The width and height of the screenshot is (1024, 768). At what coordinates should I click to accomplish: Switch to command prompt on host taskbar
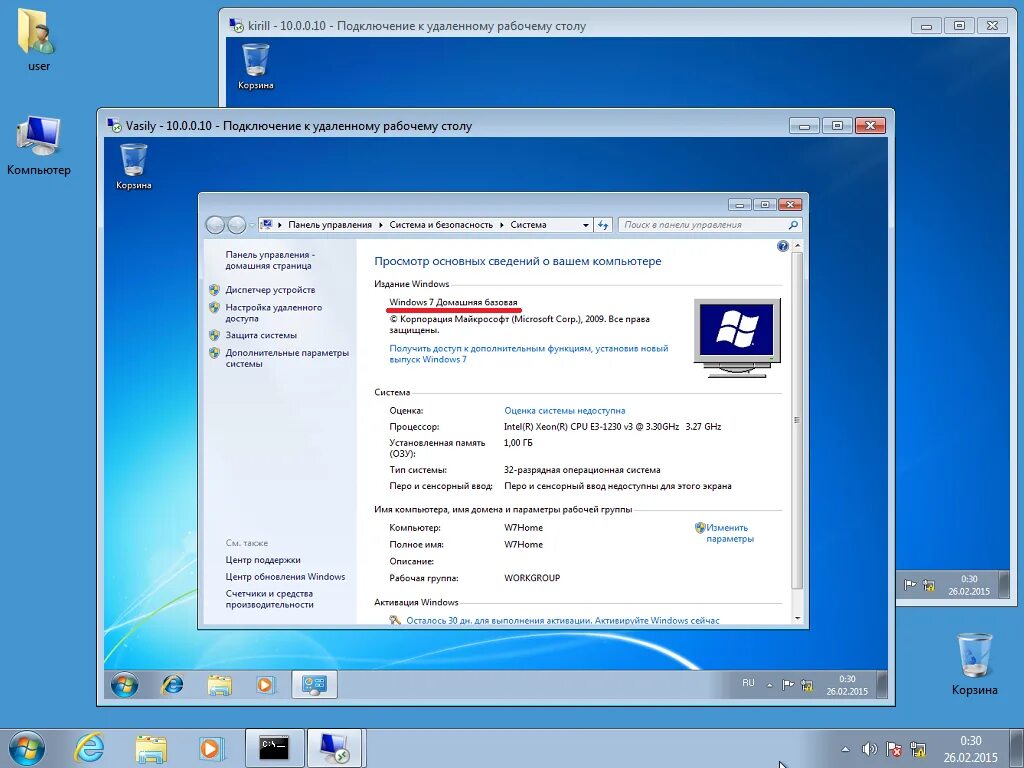(274, 748)
